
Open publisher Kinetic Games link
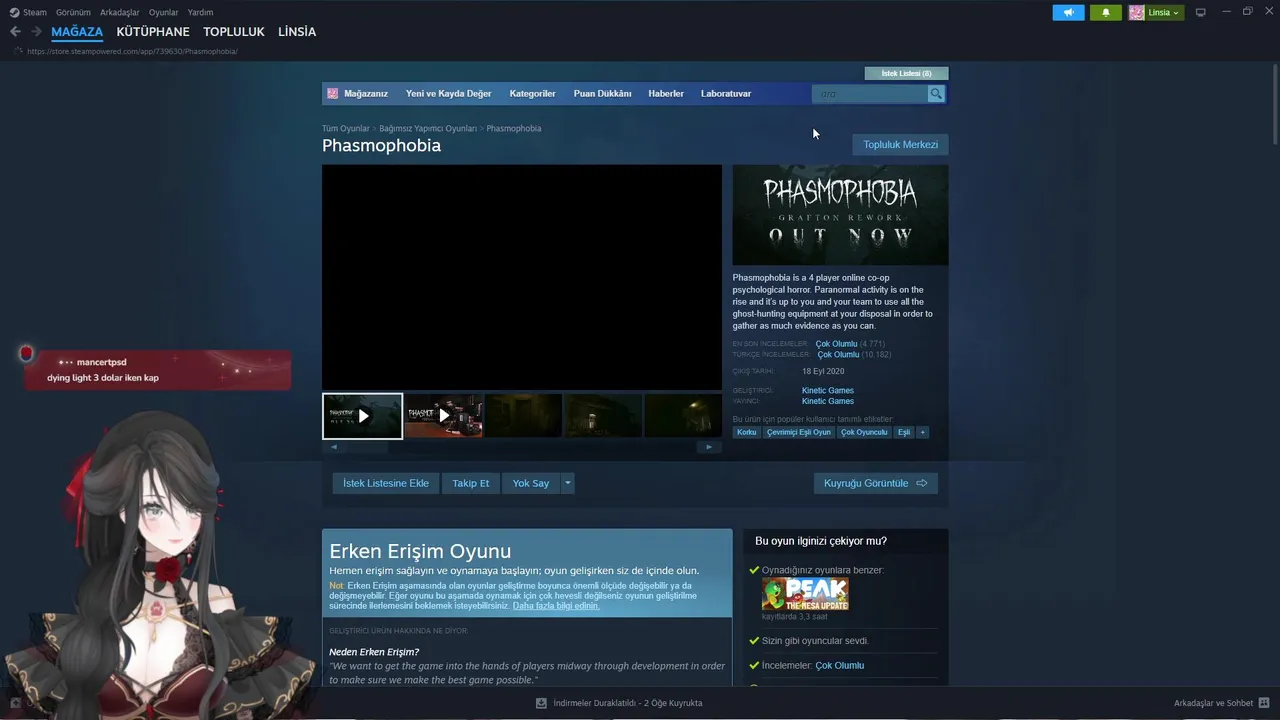(x=828, y=401)
